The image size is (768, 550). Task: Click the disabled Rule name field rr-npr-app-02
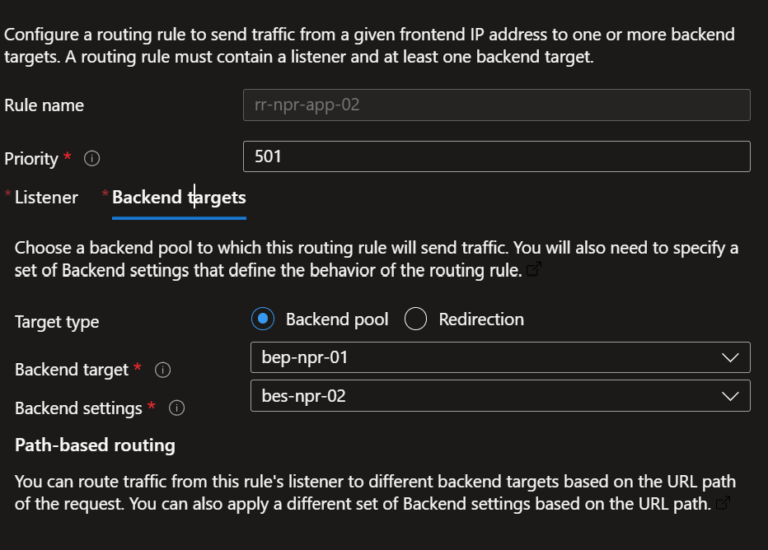pos(497,105)
